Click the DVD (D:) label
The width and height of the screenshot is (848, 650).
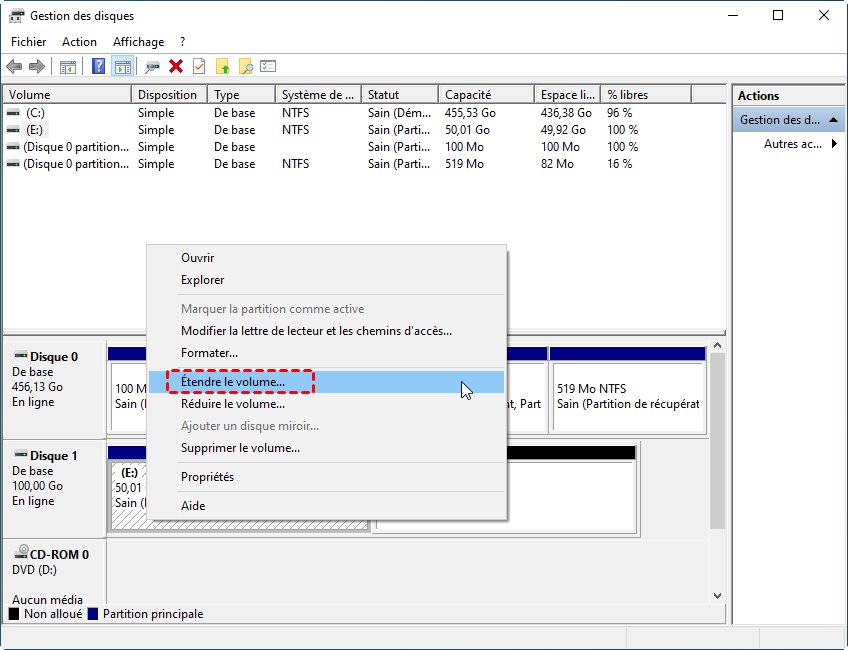[34, 569]
